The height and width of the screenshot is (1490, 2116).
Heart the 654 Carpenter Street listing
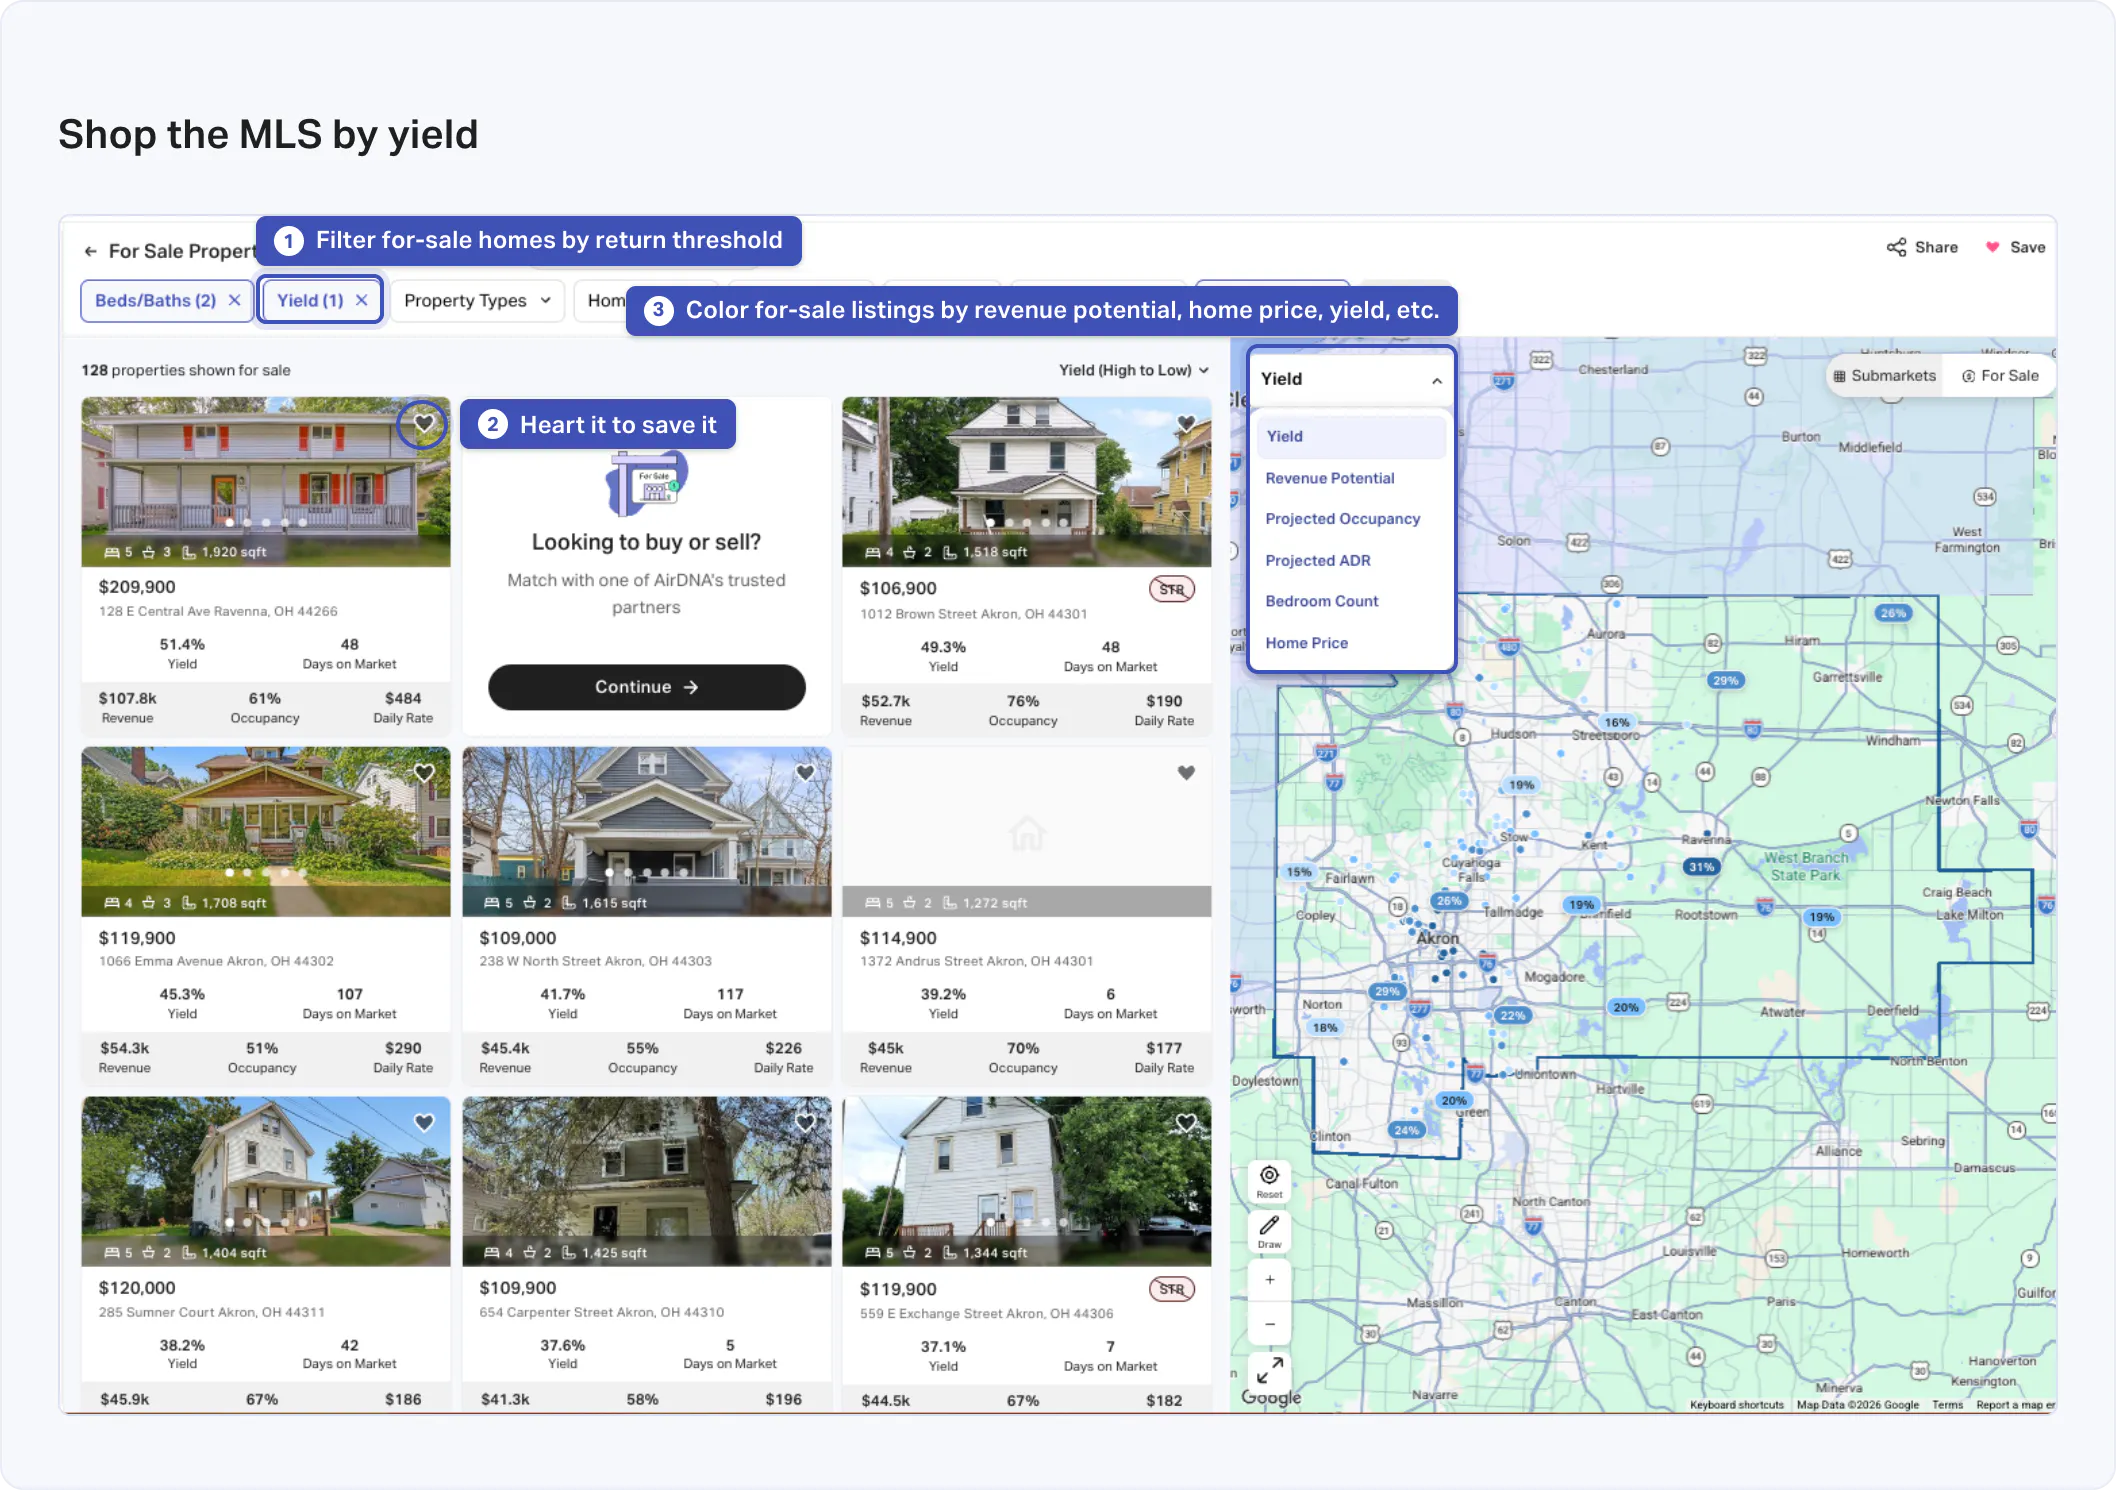tap(805, 1123)
